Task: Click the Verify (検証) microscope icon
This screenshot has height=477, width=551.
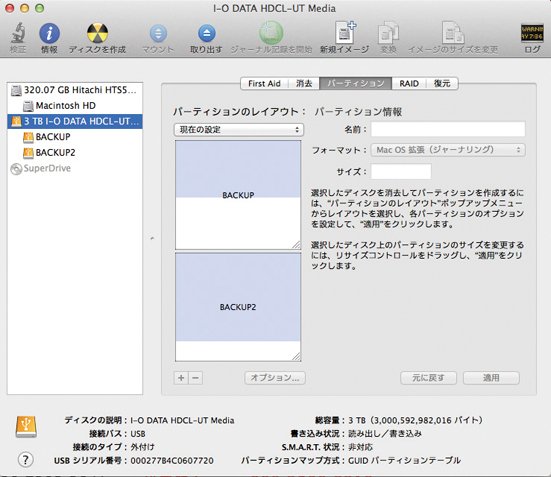Action: click(x=18, y=33)
